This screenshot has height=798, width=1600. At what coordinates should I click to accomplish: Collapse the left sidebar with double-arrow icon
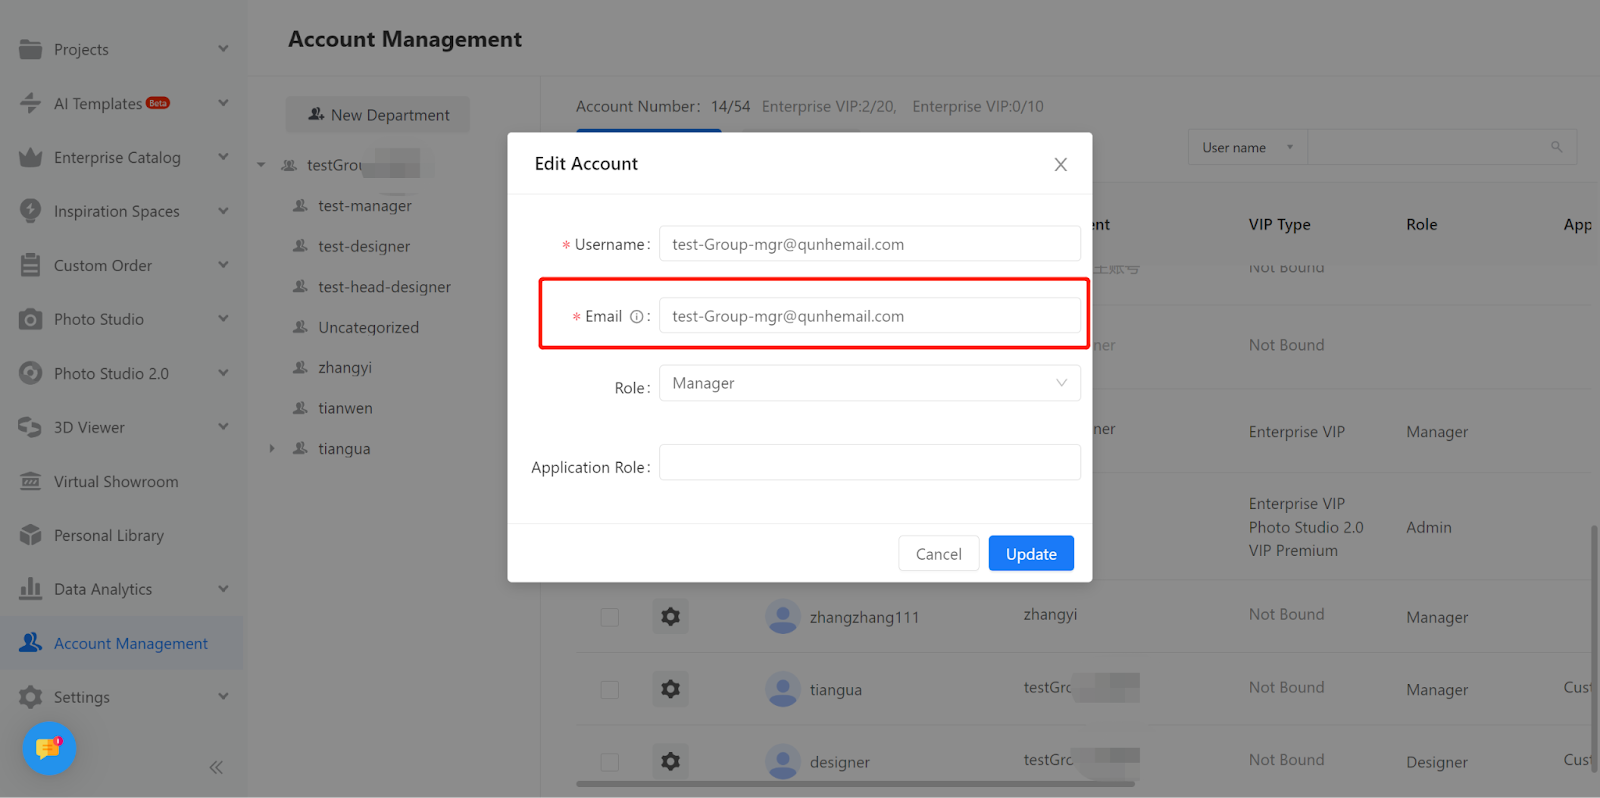pyautogui.click(x=216, y=767)
